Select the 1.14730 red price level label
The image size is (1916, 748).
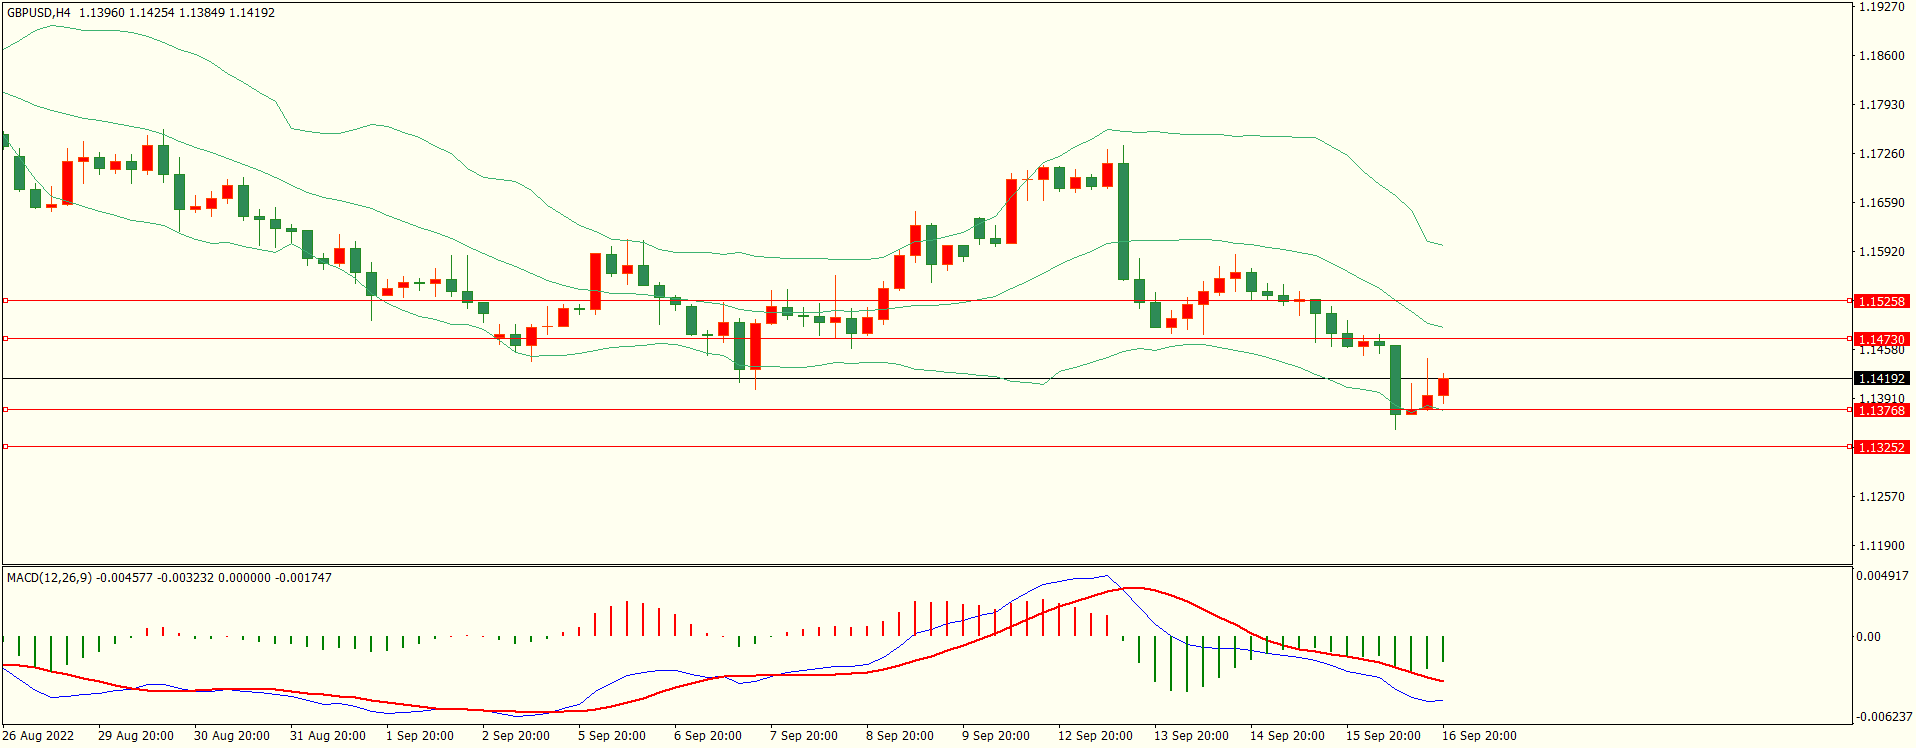1881,339
